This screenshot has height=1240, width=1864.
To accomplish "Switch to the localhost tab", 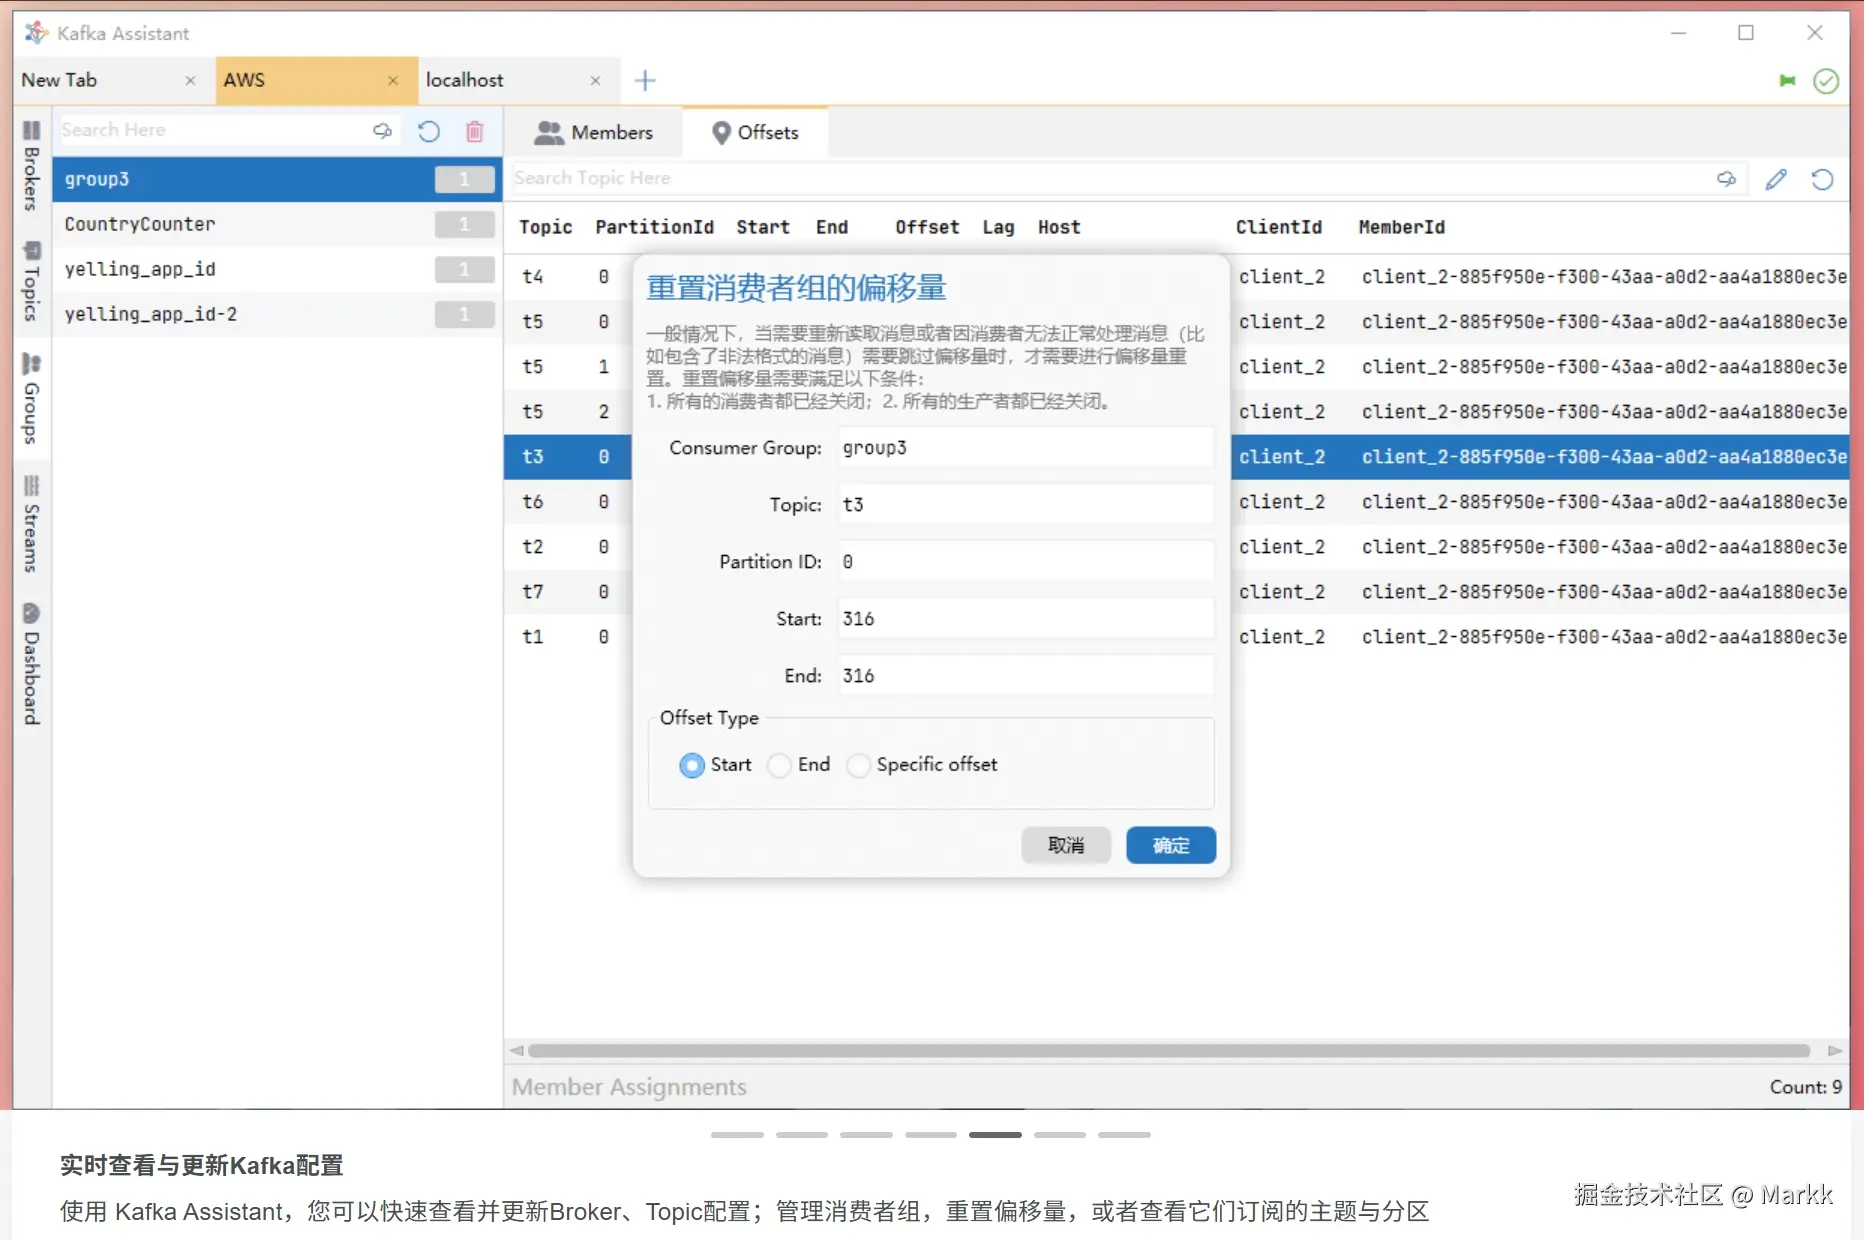I will [x=519, y=81].
